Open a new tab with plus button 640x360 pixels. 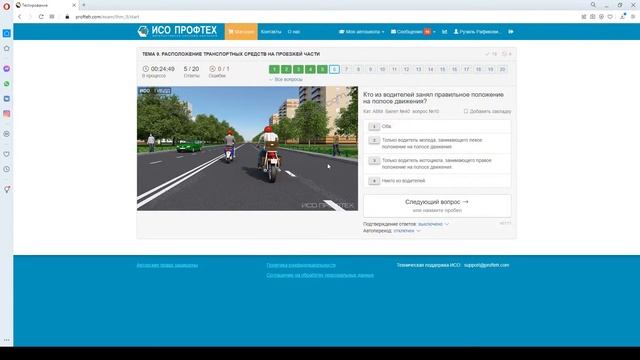84,5
